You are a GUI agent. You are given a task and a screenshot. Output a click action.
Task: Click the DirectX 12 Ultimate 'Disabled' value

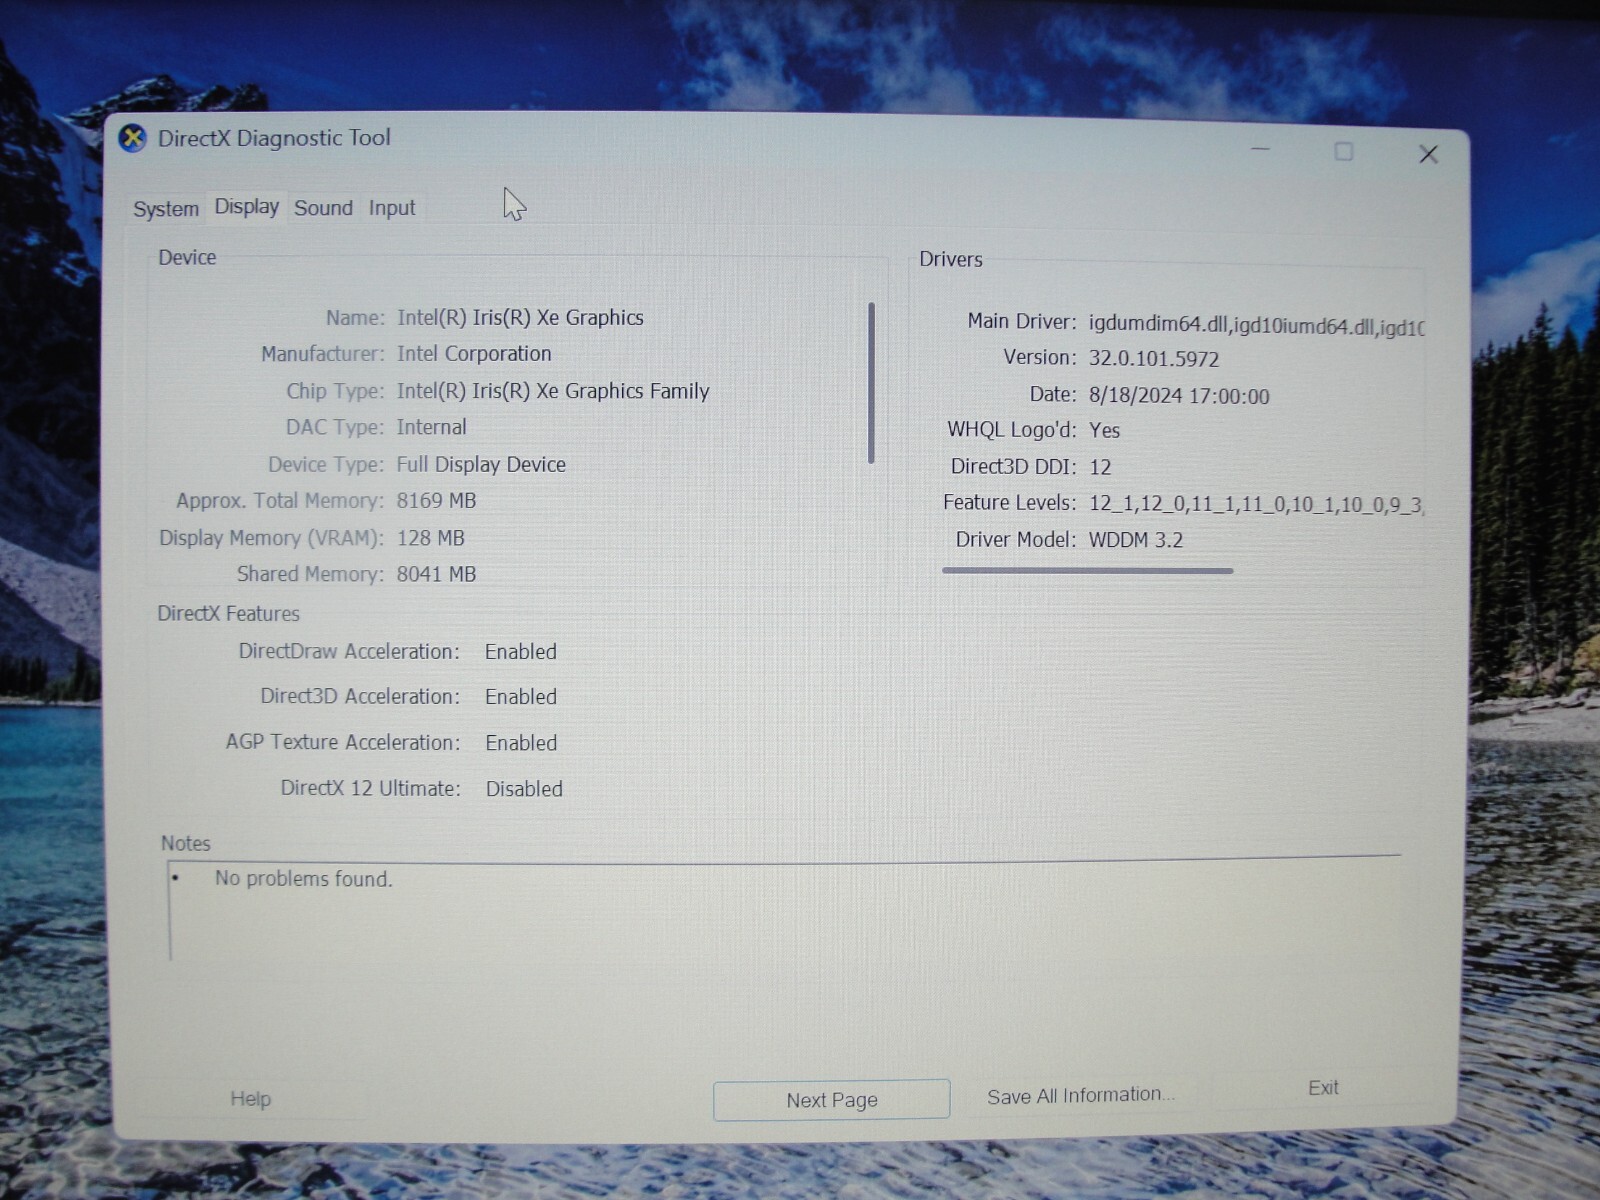[524, 789]
